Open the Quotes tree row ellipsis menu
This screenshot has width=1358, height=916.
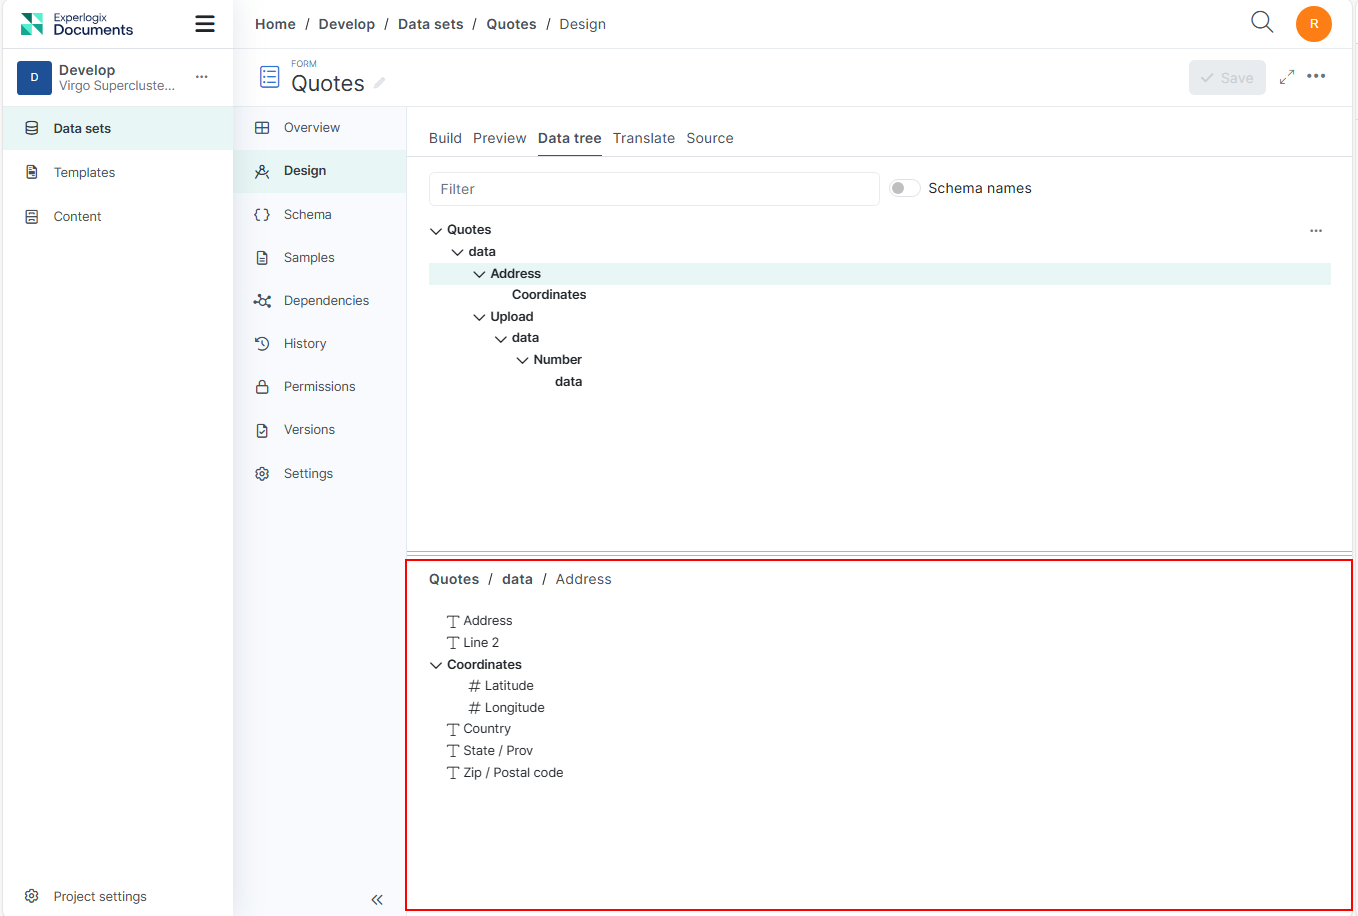pos(1316,230)
